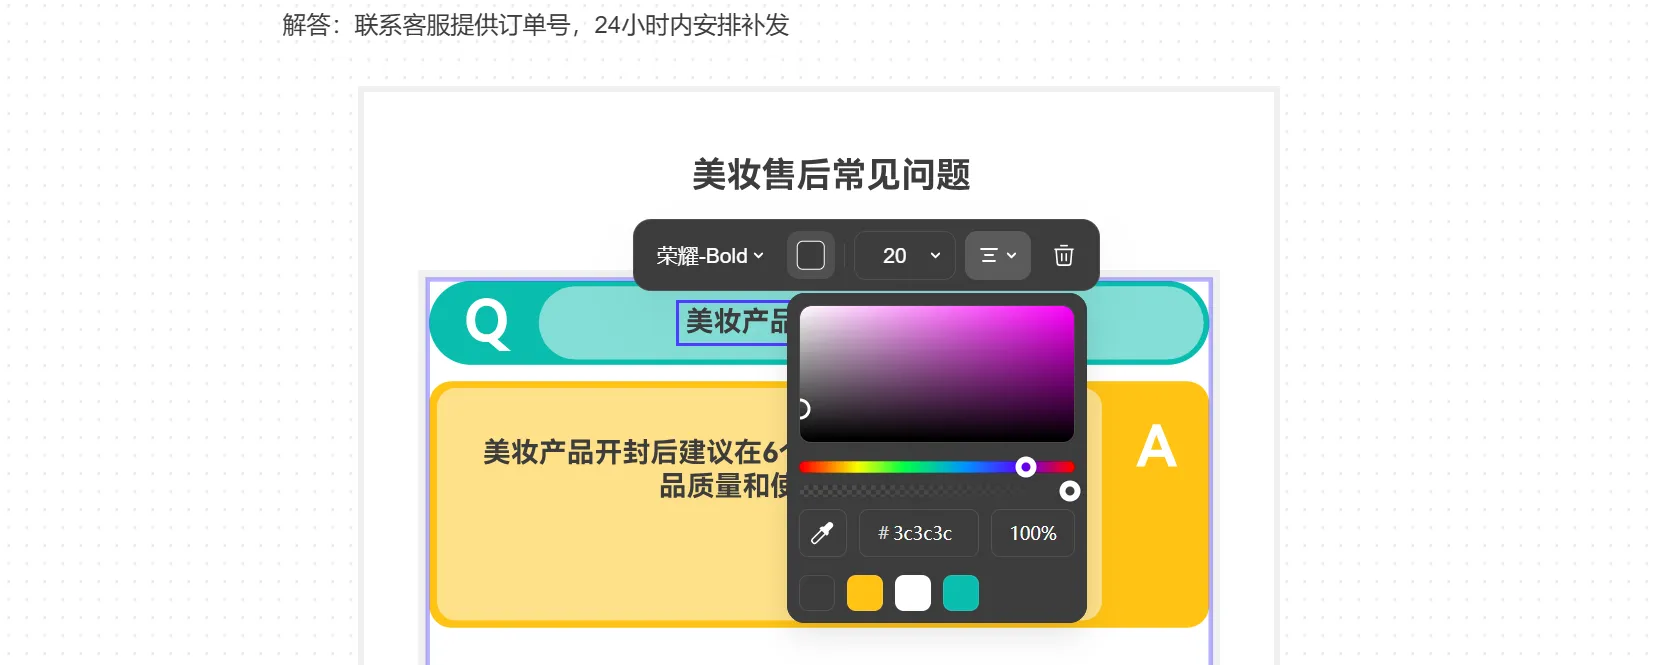Click the big A letter icon
Image resolution: width=1653 pixels, height=665 pixels.
pyautogui.click(x=1156, y=446)
